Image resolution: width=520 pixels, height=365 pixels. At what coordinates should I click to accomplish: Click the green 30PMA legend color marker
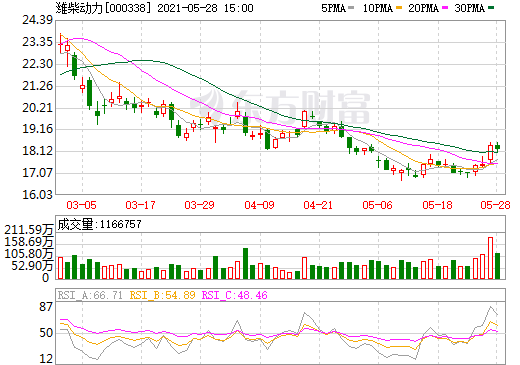coord(491,8)
